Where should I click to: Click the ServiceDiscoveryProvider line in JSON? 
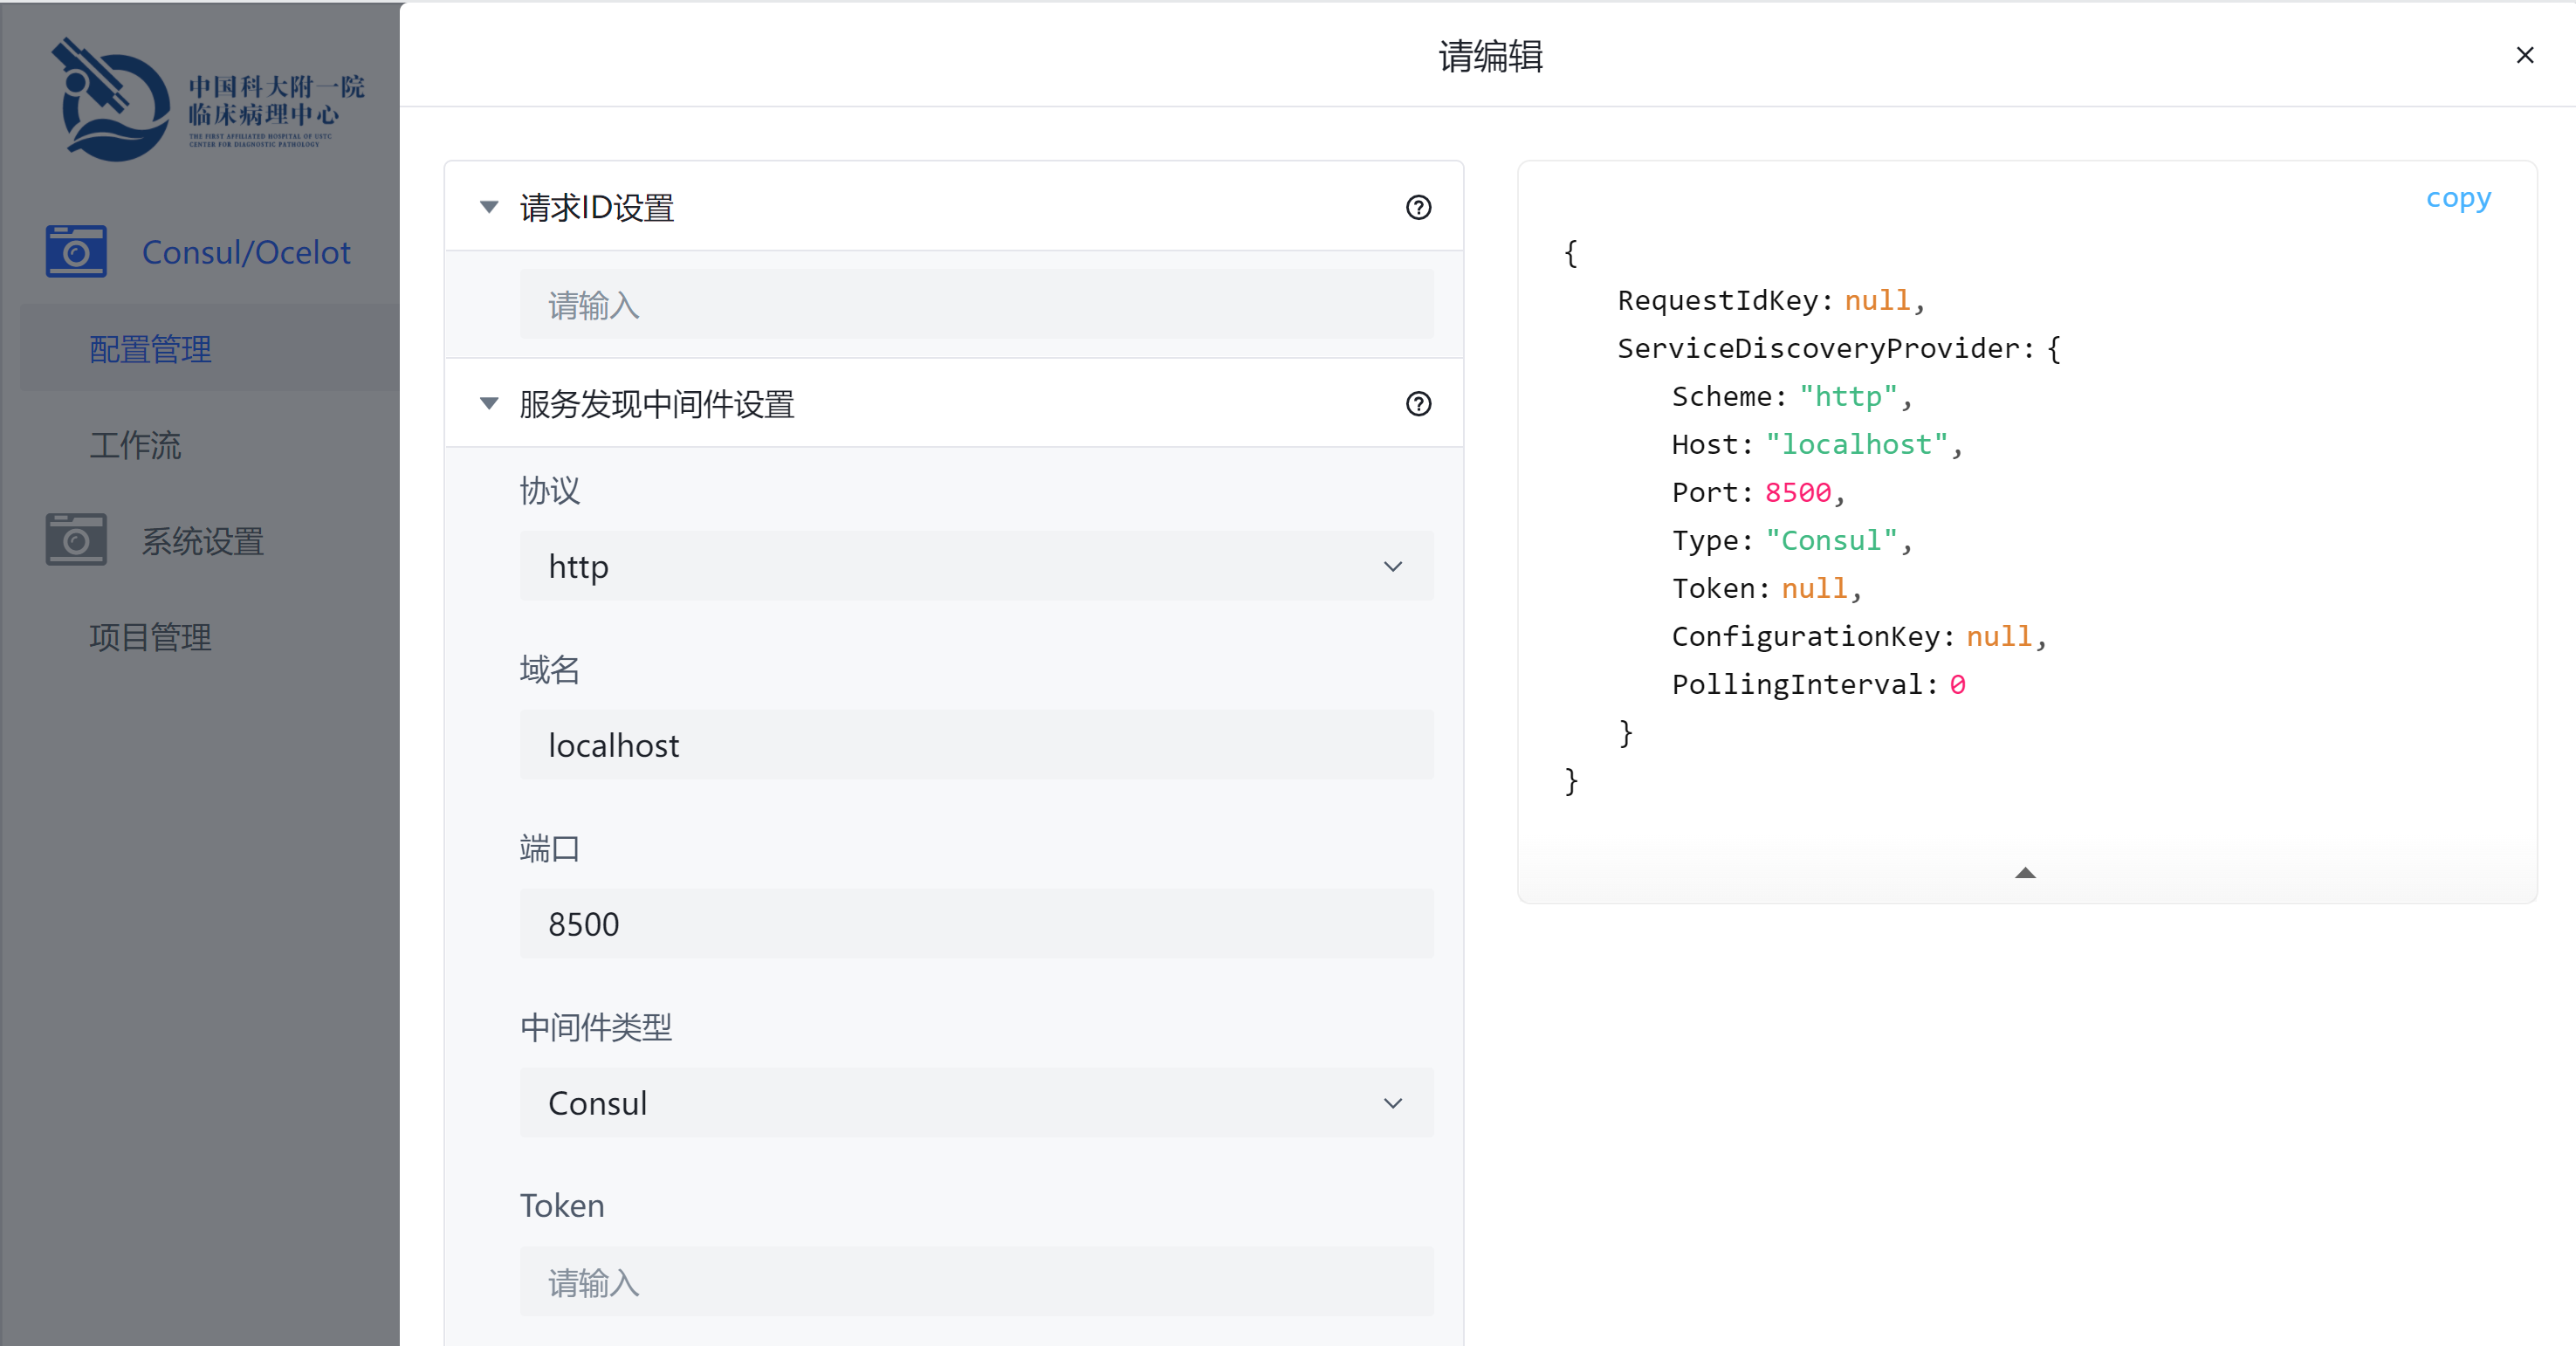1839,348
